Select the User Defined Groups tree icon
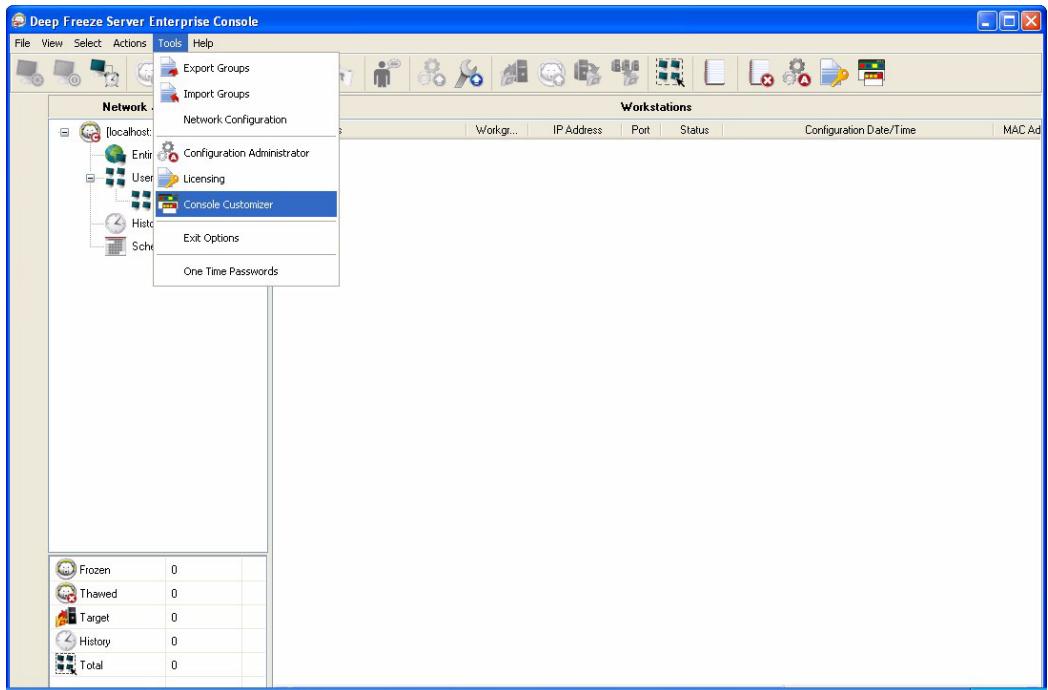 pos(115,177)
